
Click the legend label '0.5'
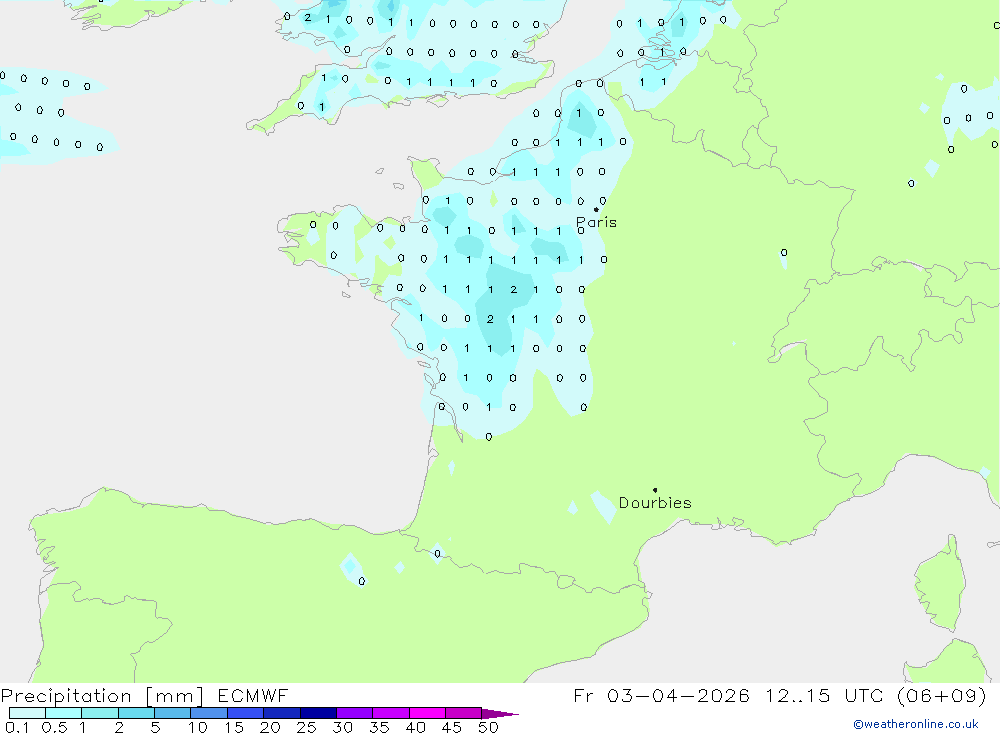54,727
